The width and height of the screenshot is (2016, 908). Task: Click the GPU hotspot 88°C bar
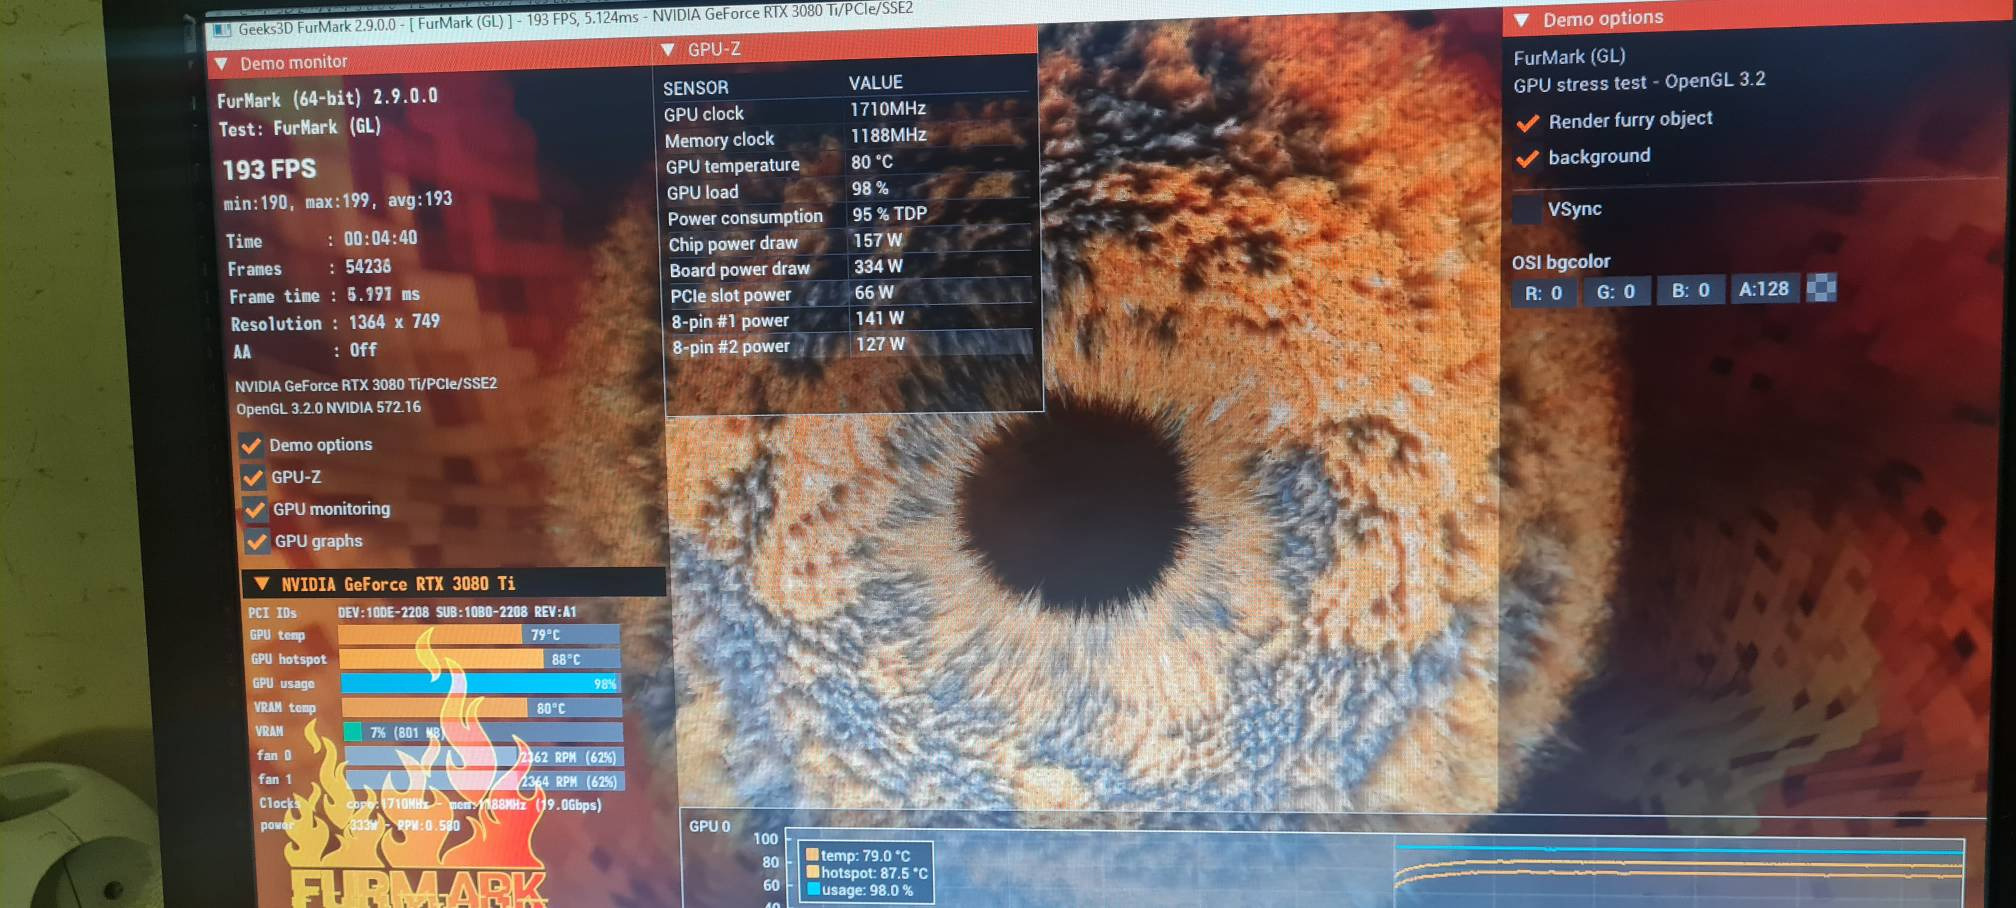480,659
